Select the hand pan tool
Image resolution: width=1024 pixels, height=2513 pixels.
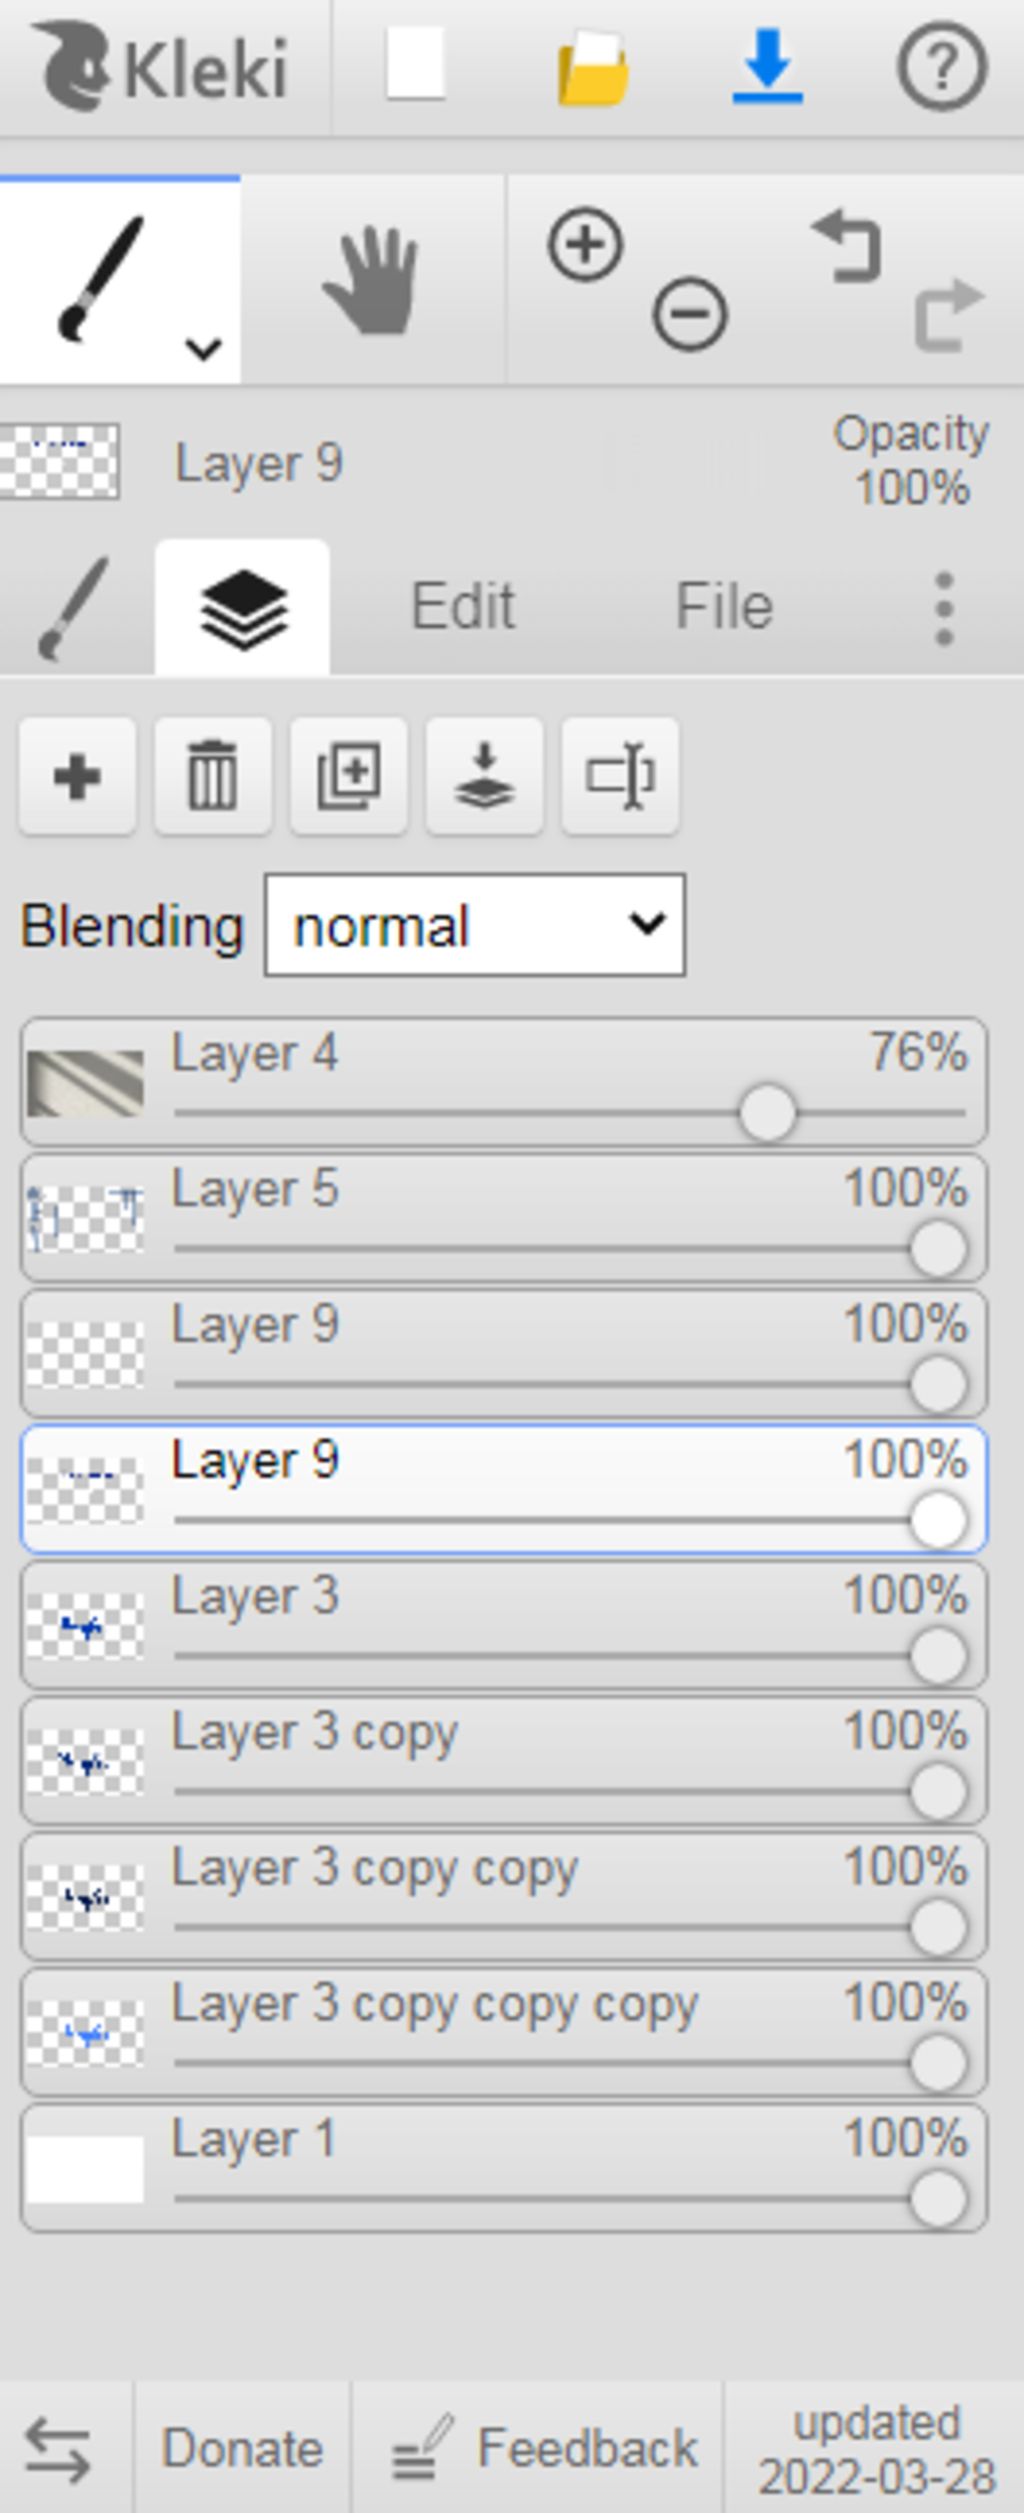click(x=371, y=281)
